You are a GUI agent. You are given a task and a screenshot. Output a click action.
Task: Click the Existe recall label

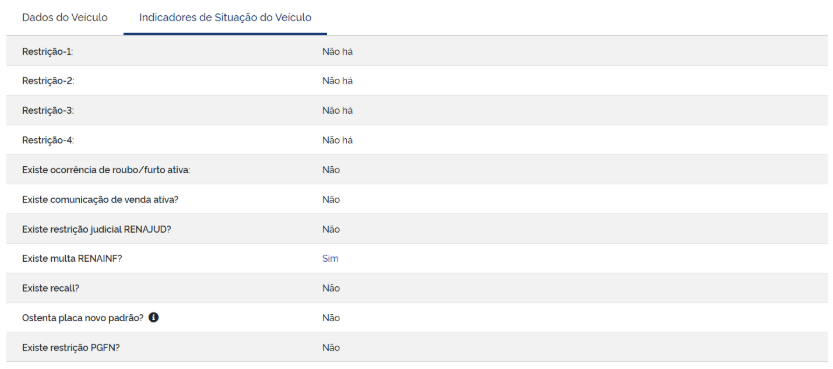point(50,288)
